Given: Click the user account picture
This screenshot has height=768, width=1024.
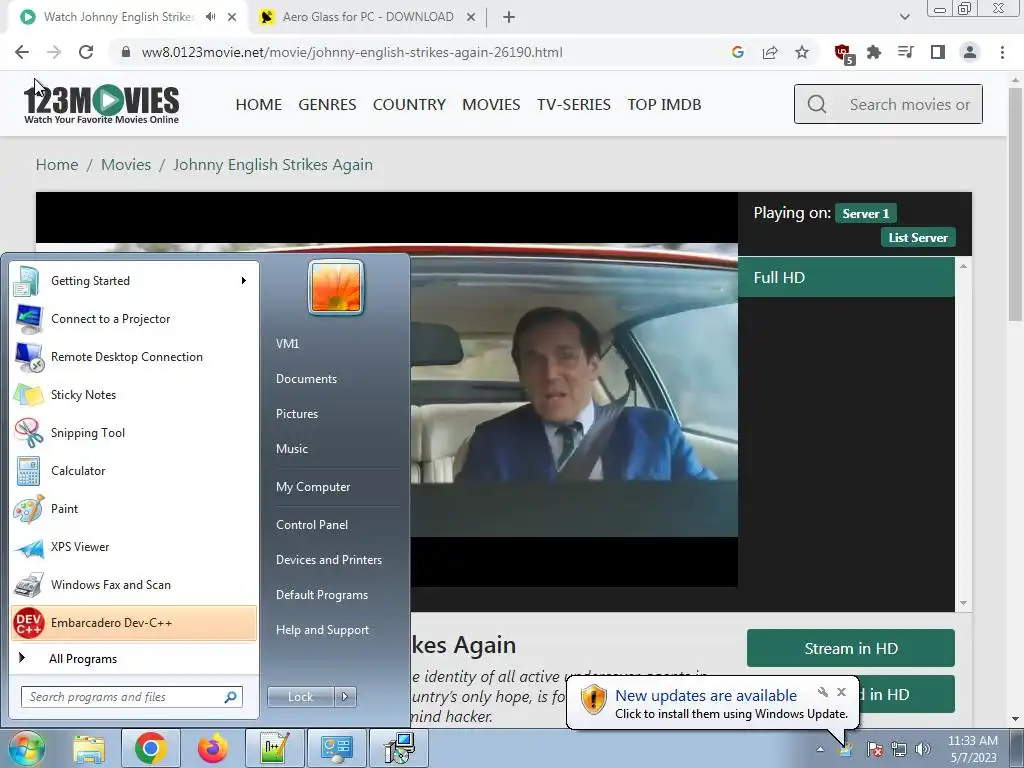Looking at the screenshot, I should point(336,288).
